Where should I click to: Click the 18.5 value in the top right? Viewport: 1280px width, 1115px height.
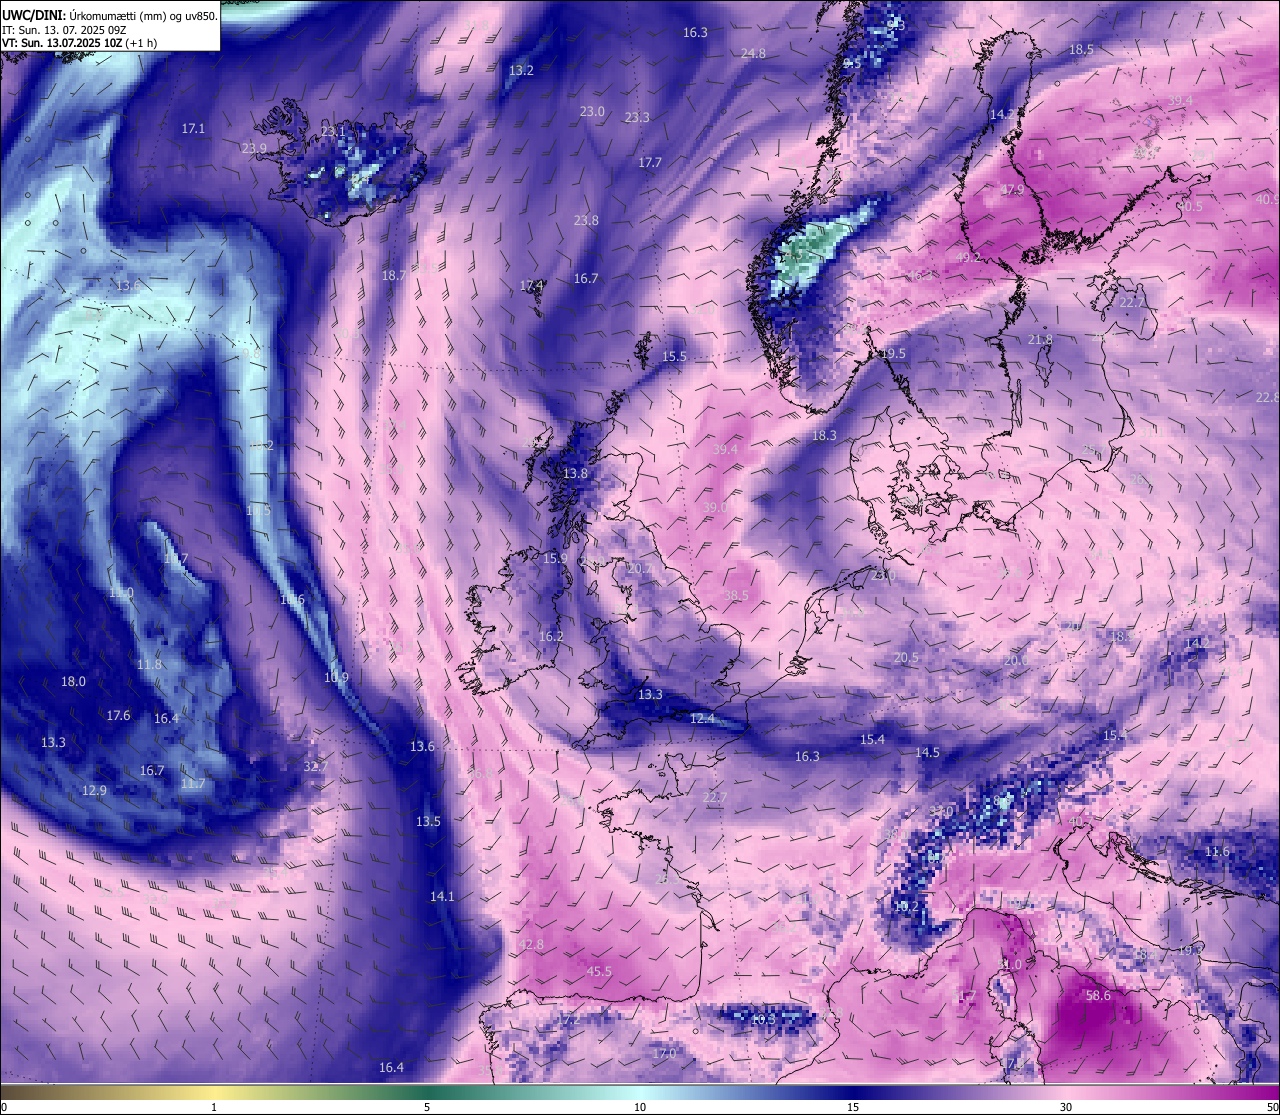1081,49
